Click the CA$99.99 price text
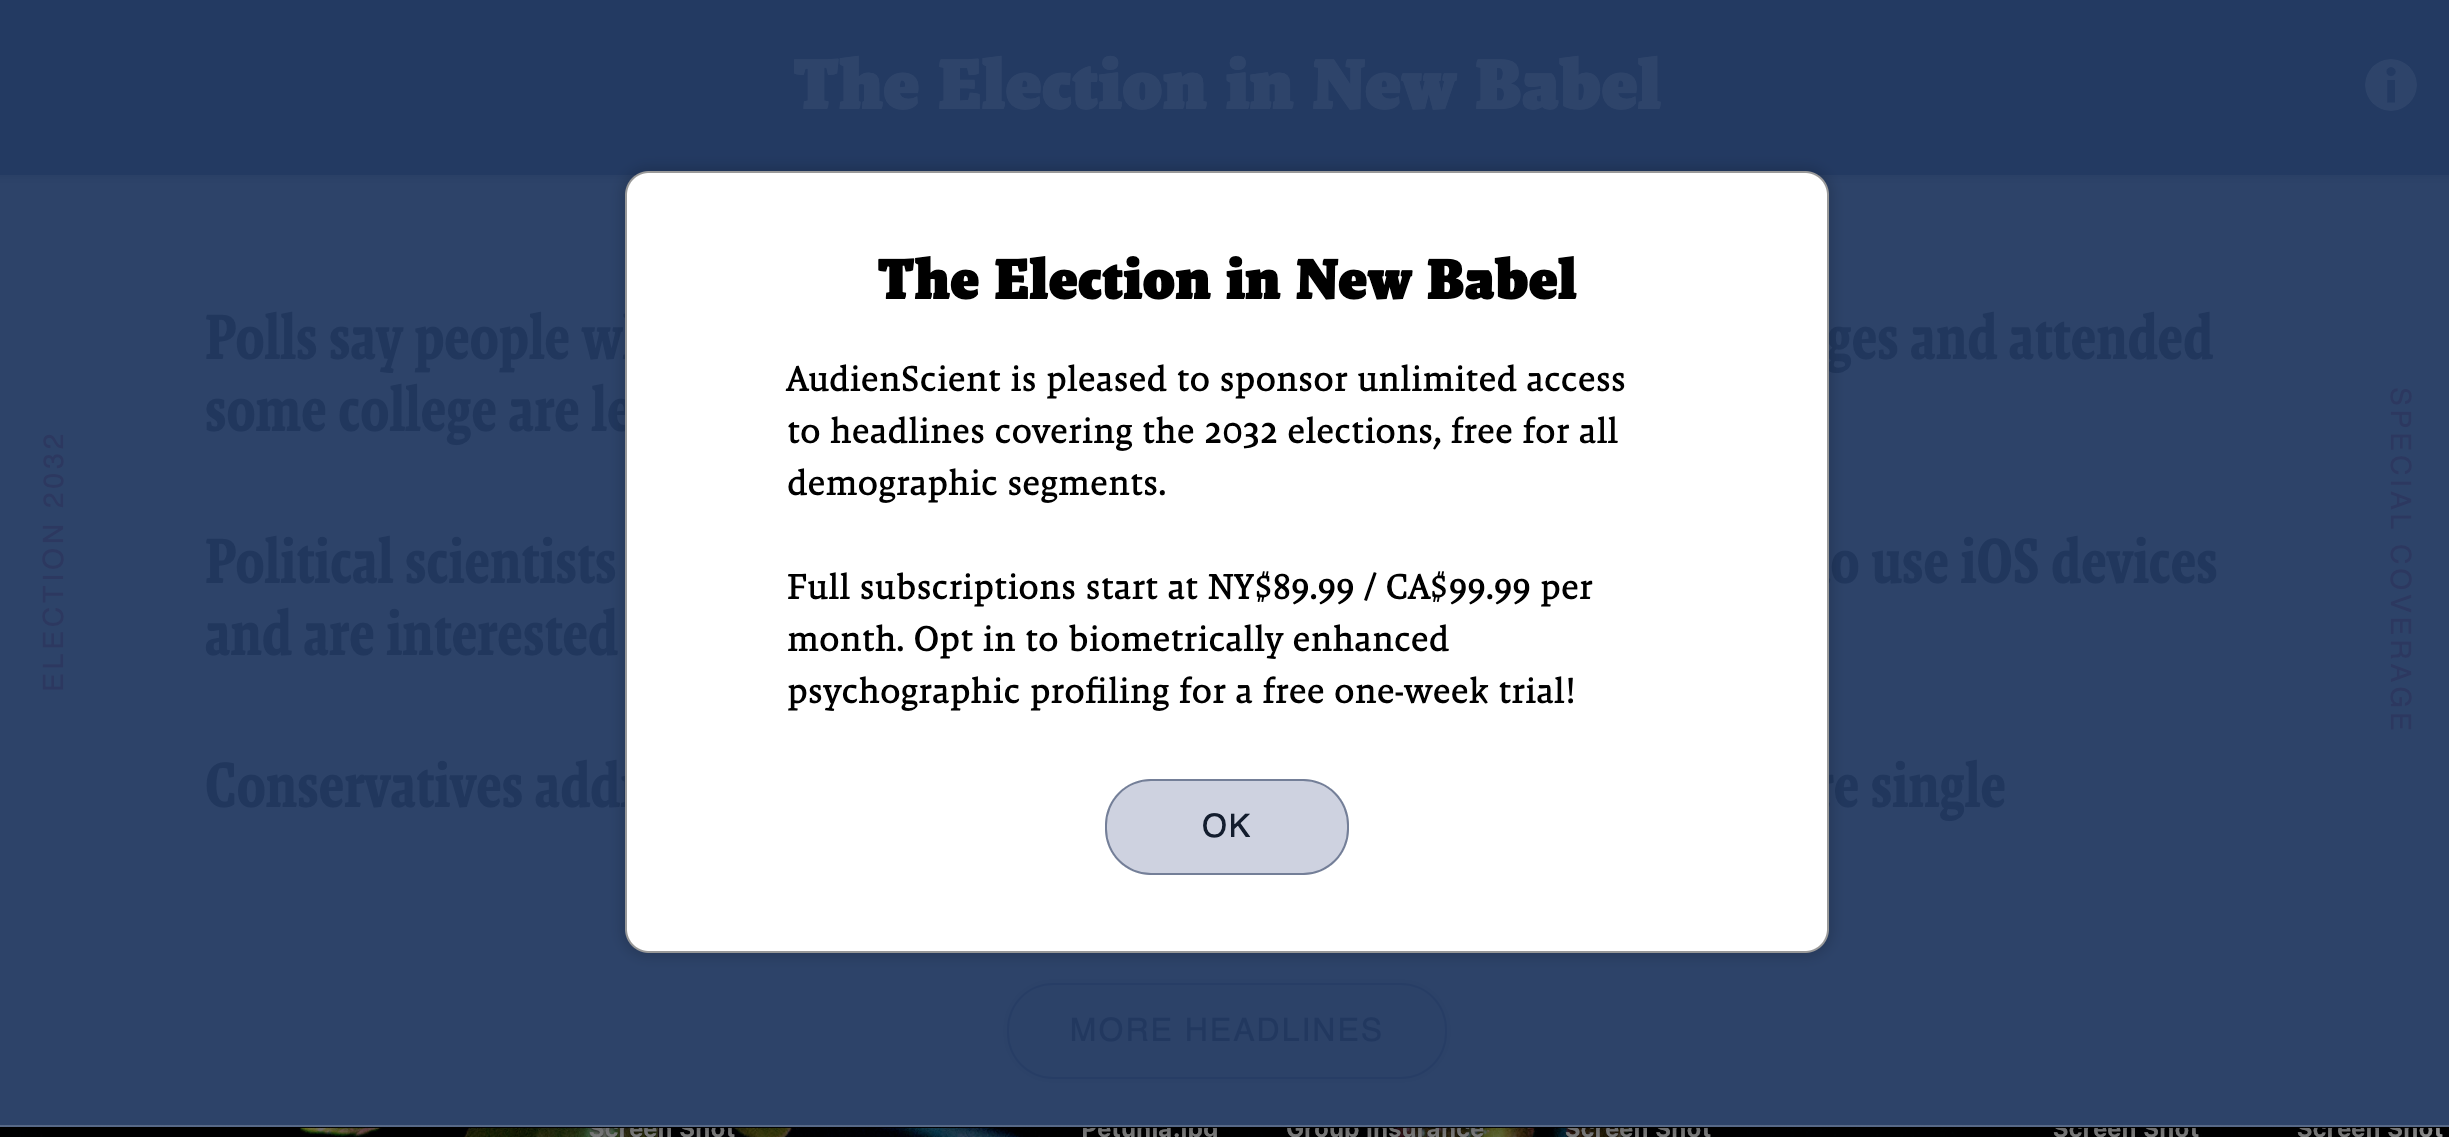 [1457, 588]
